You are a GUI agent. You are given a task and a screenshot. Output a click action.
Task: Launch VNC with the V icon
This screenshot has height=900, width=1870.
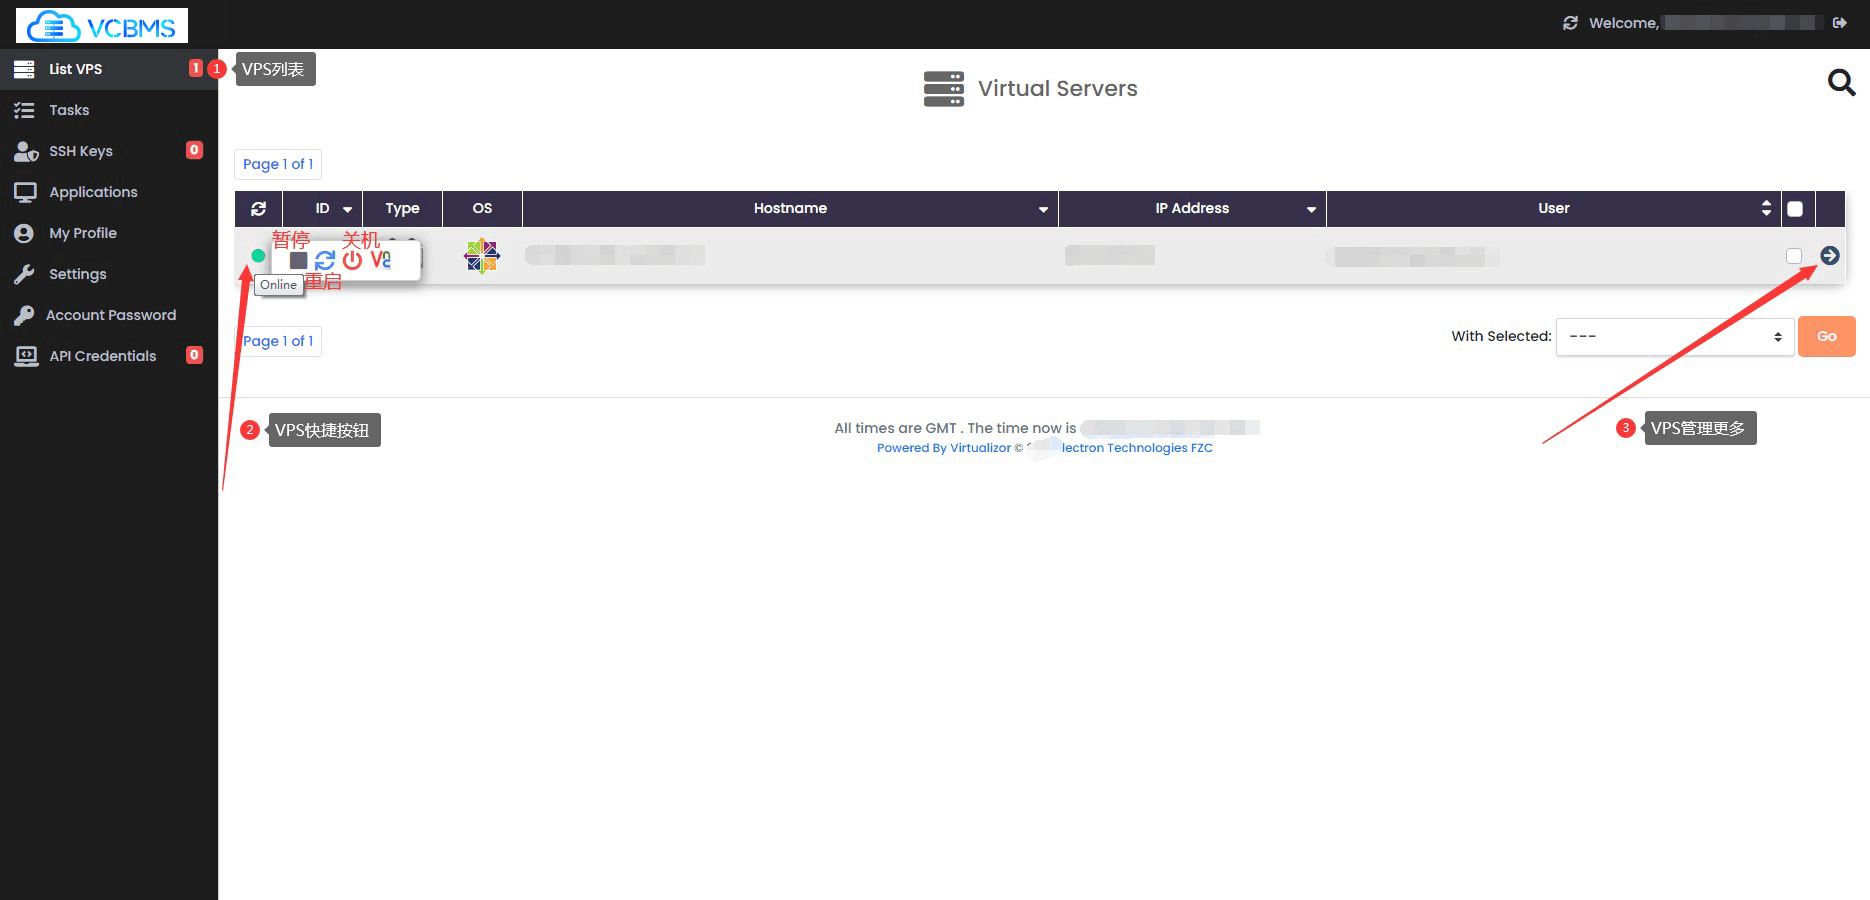(381, 259)
